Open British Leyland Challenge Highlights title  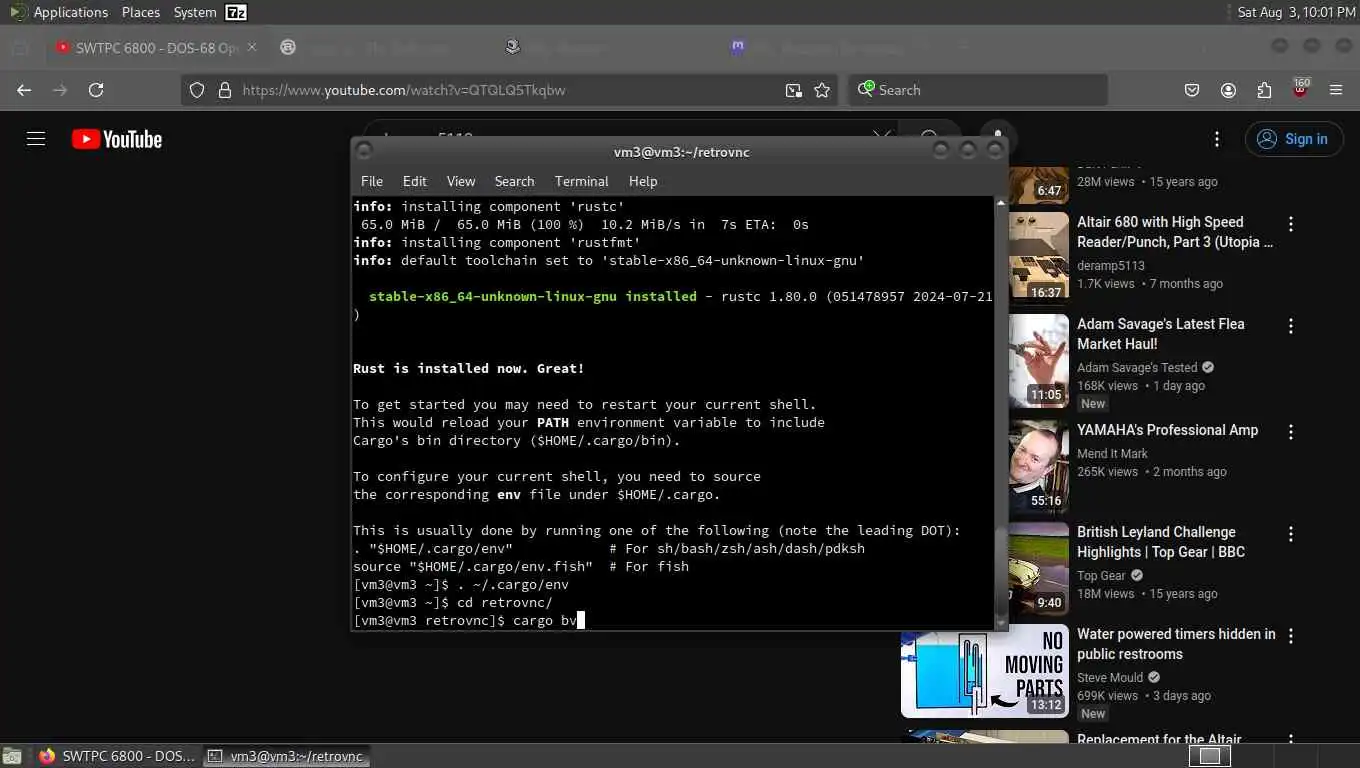click(1161, 542)
